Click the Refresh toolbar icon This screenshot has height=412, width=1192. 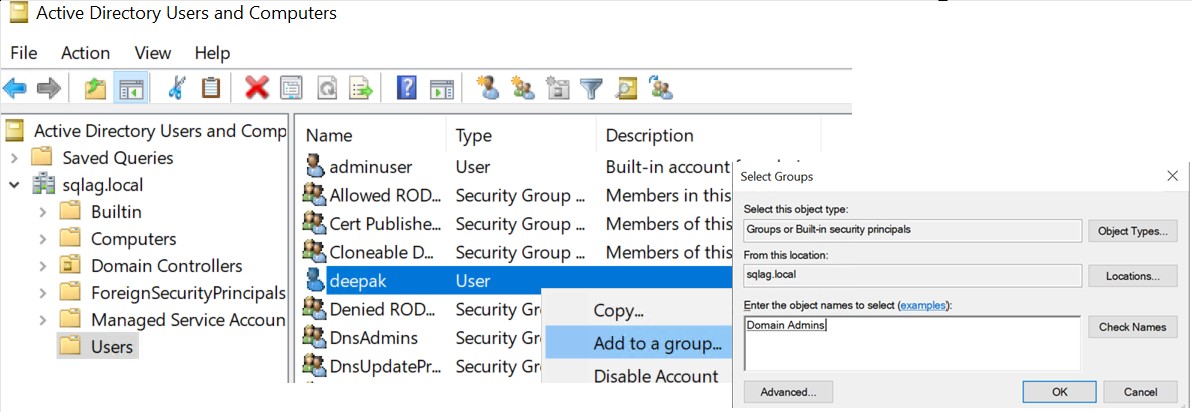(328, 88)
